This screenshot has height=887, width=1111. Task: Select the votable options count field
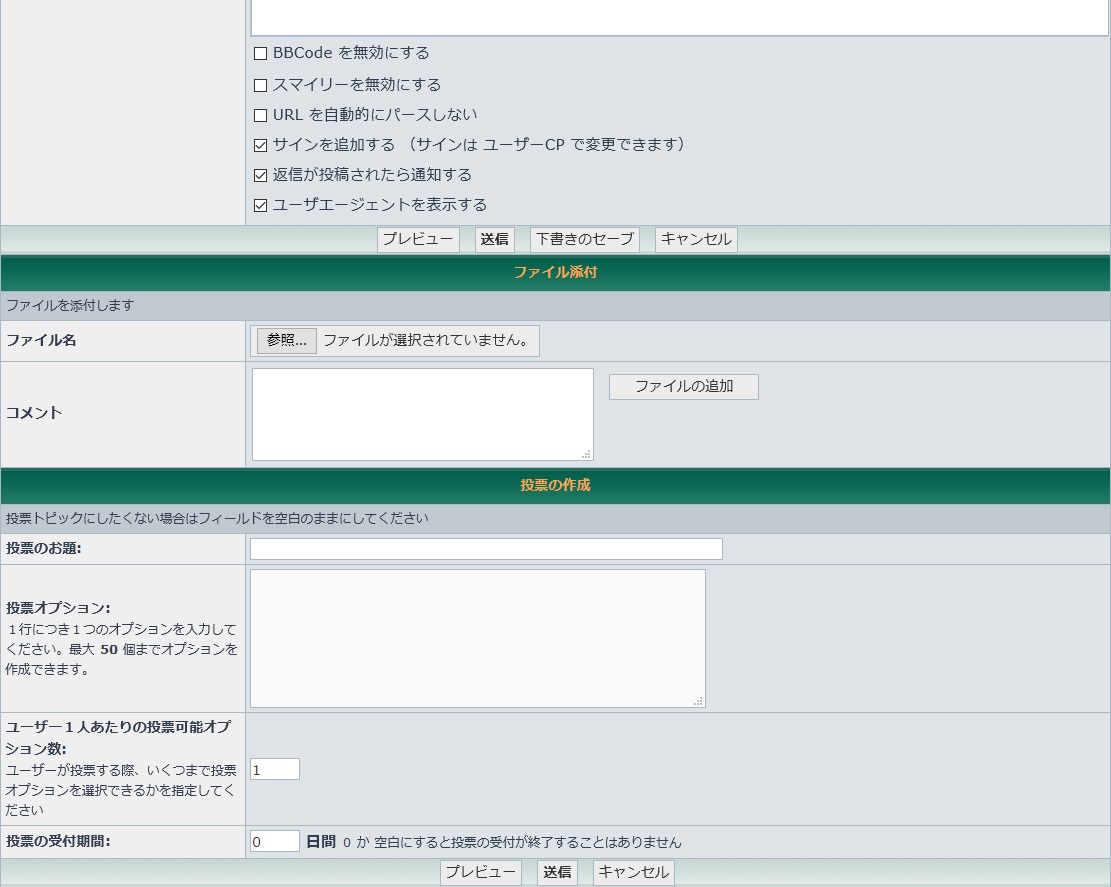click(x=275, y=770)
